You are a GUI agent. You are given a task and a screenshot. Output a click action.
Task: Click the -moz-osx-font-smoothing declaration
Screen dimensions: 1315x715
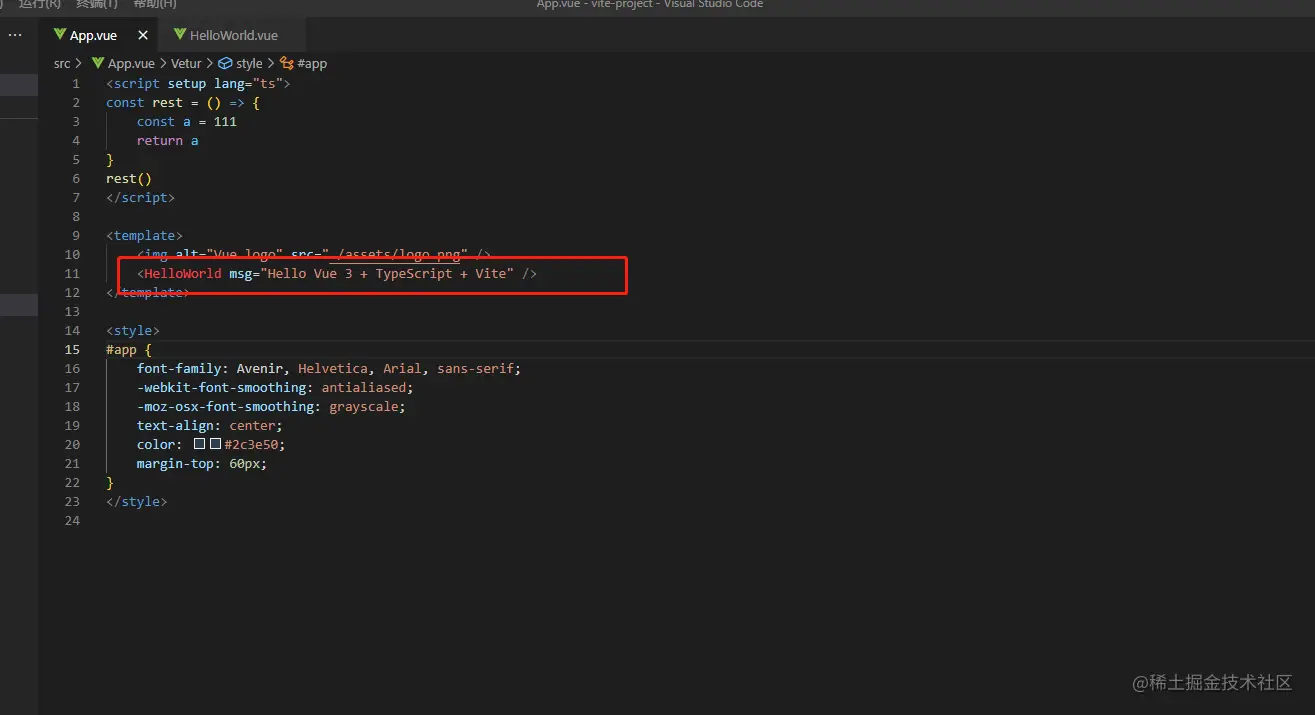coord(271,406)
